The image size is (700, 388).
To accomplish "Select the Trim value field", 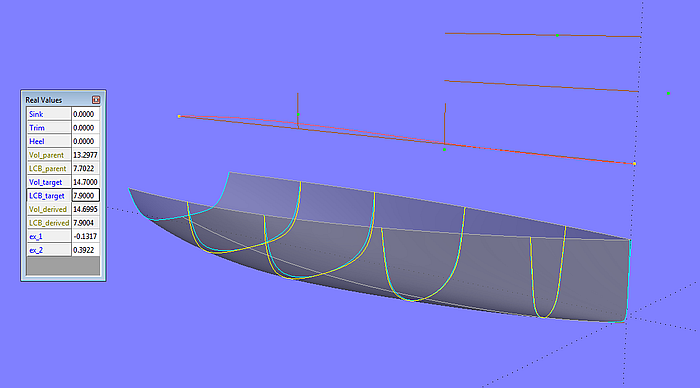I will click(x=85, y=128).
